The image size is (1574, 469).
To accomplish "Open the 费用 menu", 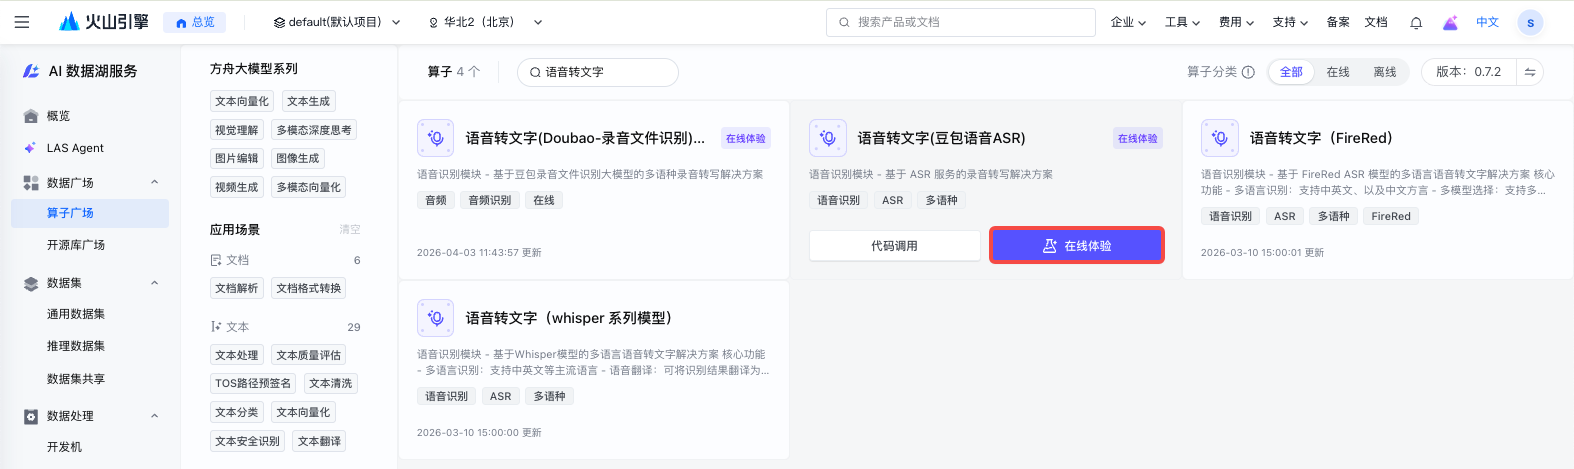I will (x=1236, y=22).
